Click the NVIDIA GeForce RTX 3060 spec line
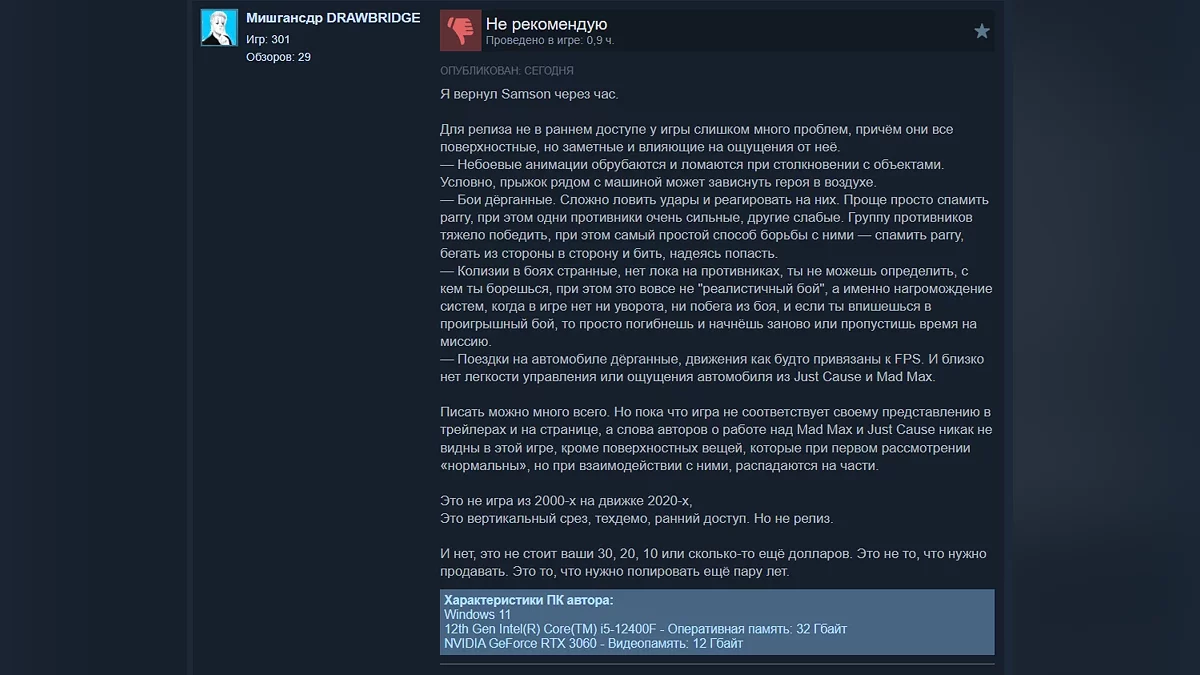The image size is (1200, 675). tap(593, 643)
